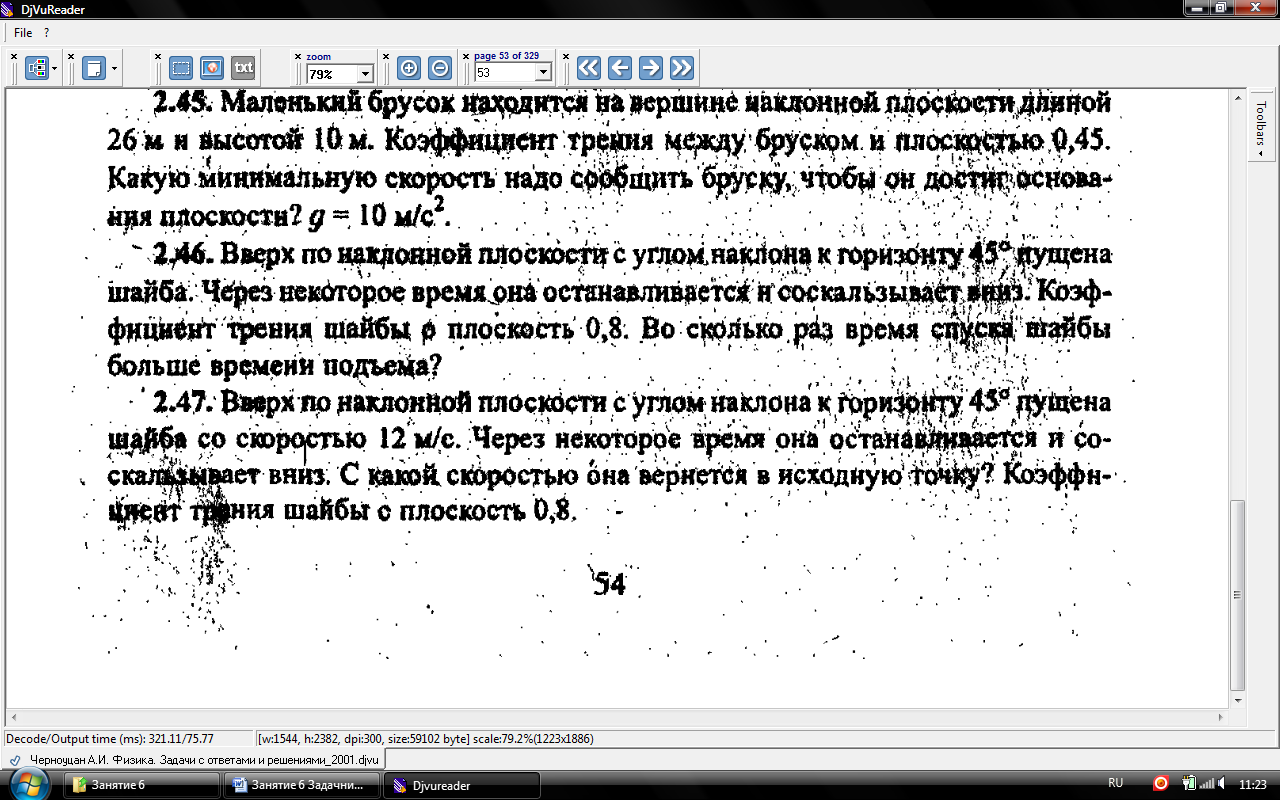The width and height of the screenshot is (1280, 800).
Task: Click the red circular tray icon
Action: [x=1161, y=783]
